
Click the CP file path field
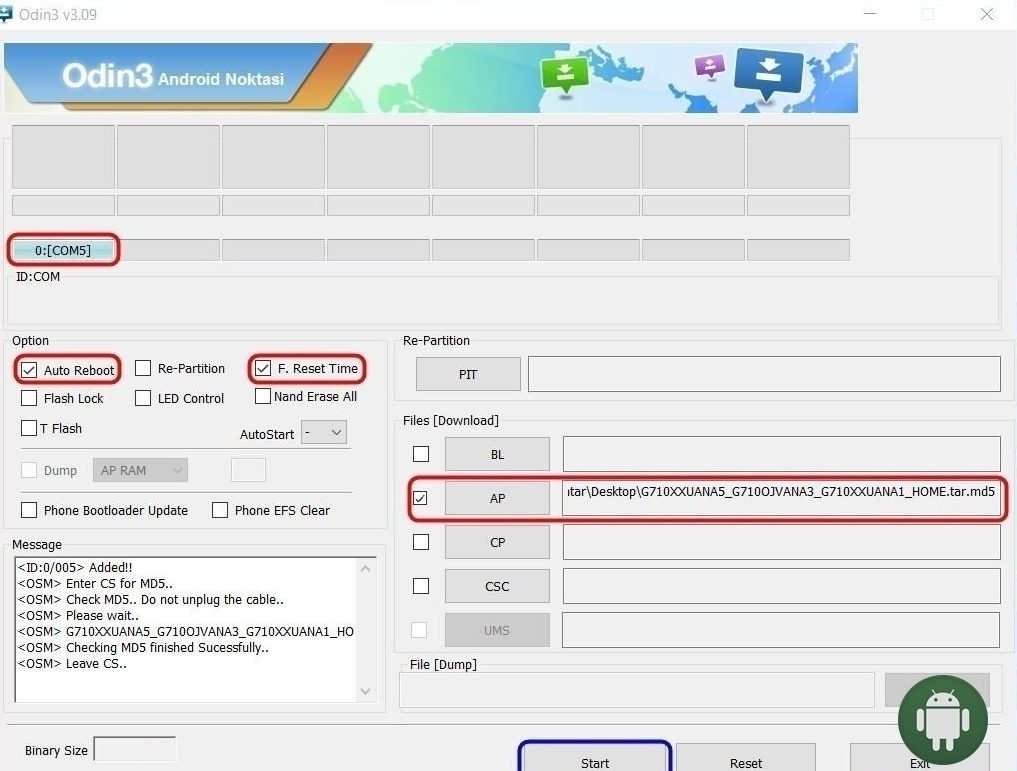[x=782, y=542]
